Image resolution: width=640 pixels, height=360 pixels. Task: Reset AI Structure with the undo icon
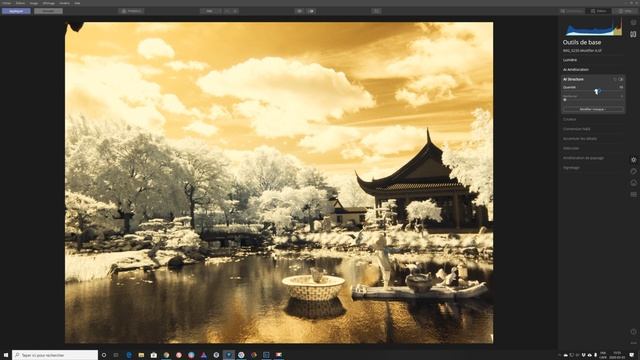click(x=615, y=79)
